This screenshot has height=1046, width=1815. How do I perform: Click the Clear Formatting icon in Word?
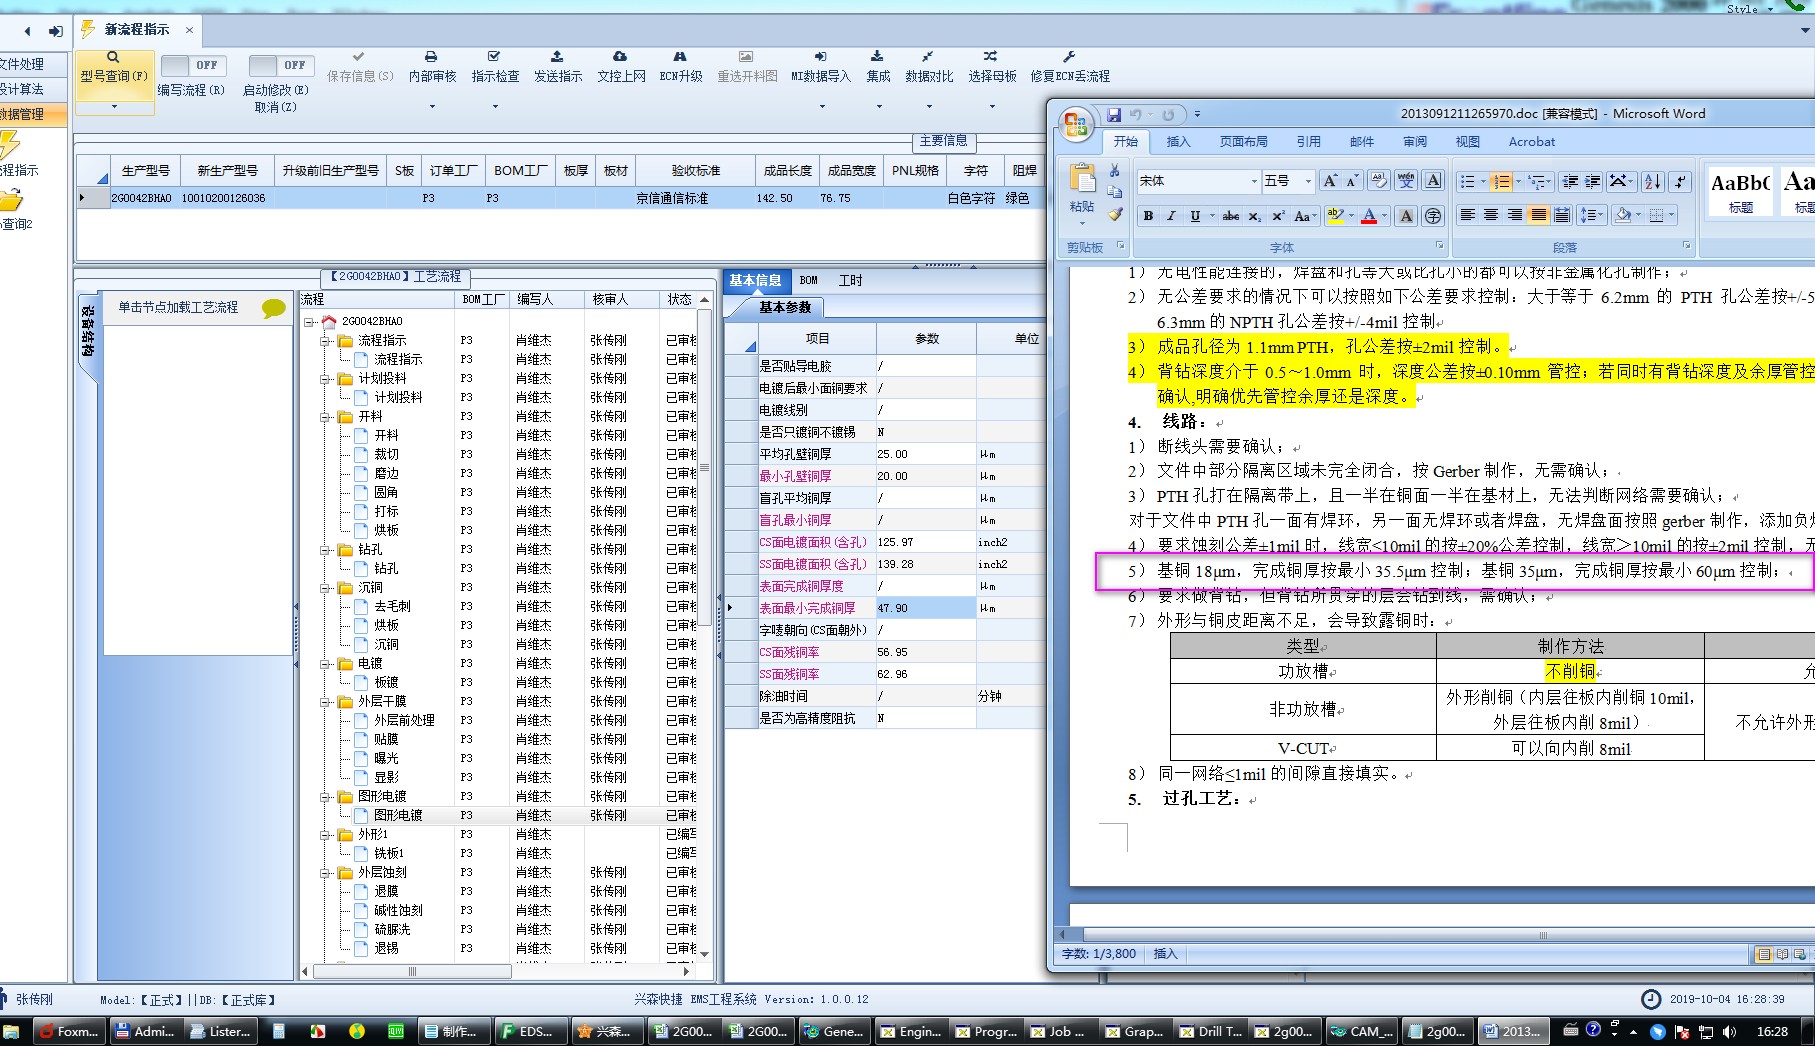pyautogui.click(x=1380, y=181)
